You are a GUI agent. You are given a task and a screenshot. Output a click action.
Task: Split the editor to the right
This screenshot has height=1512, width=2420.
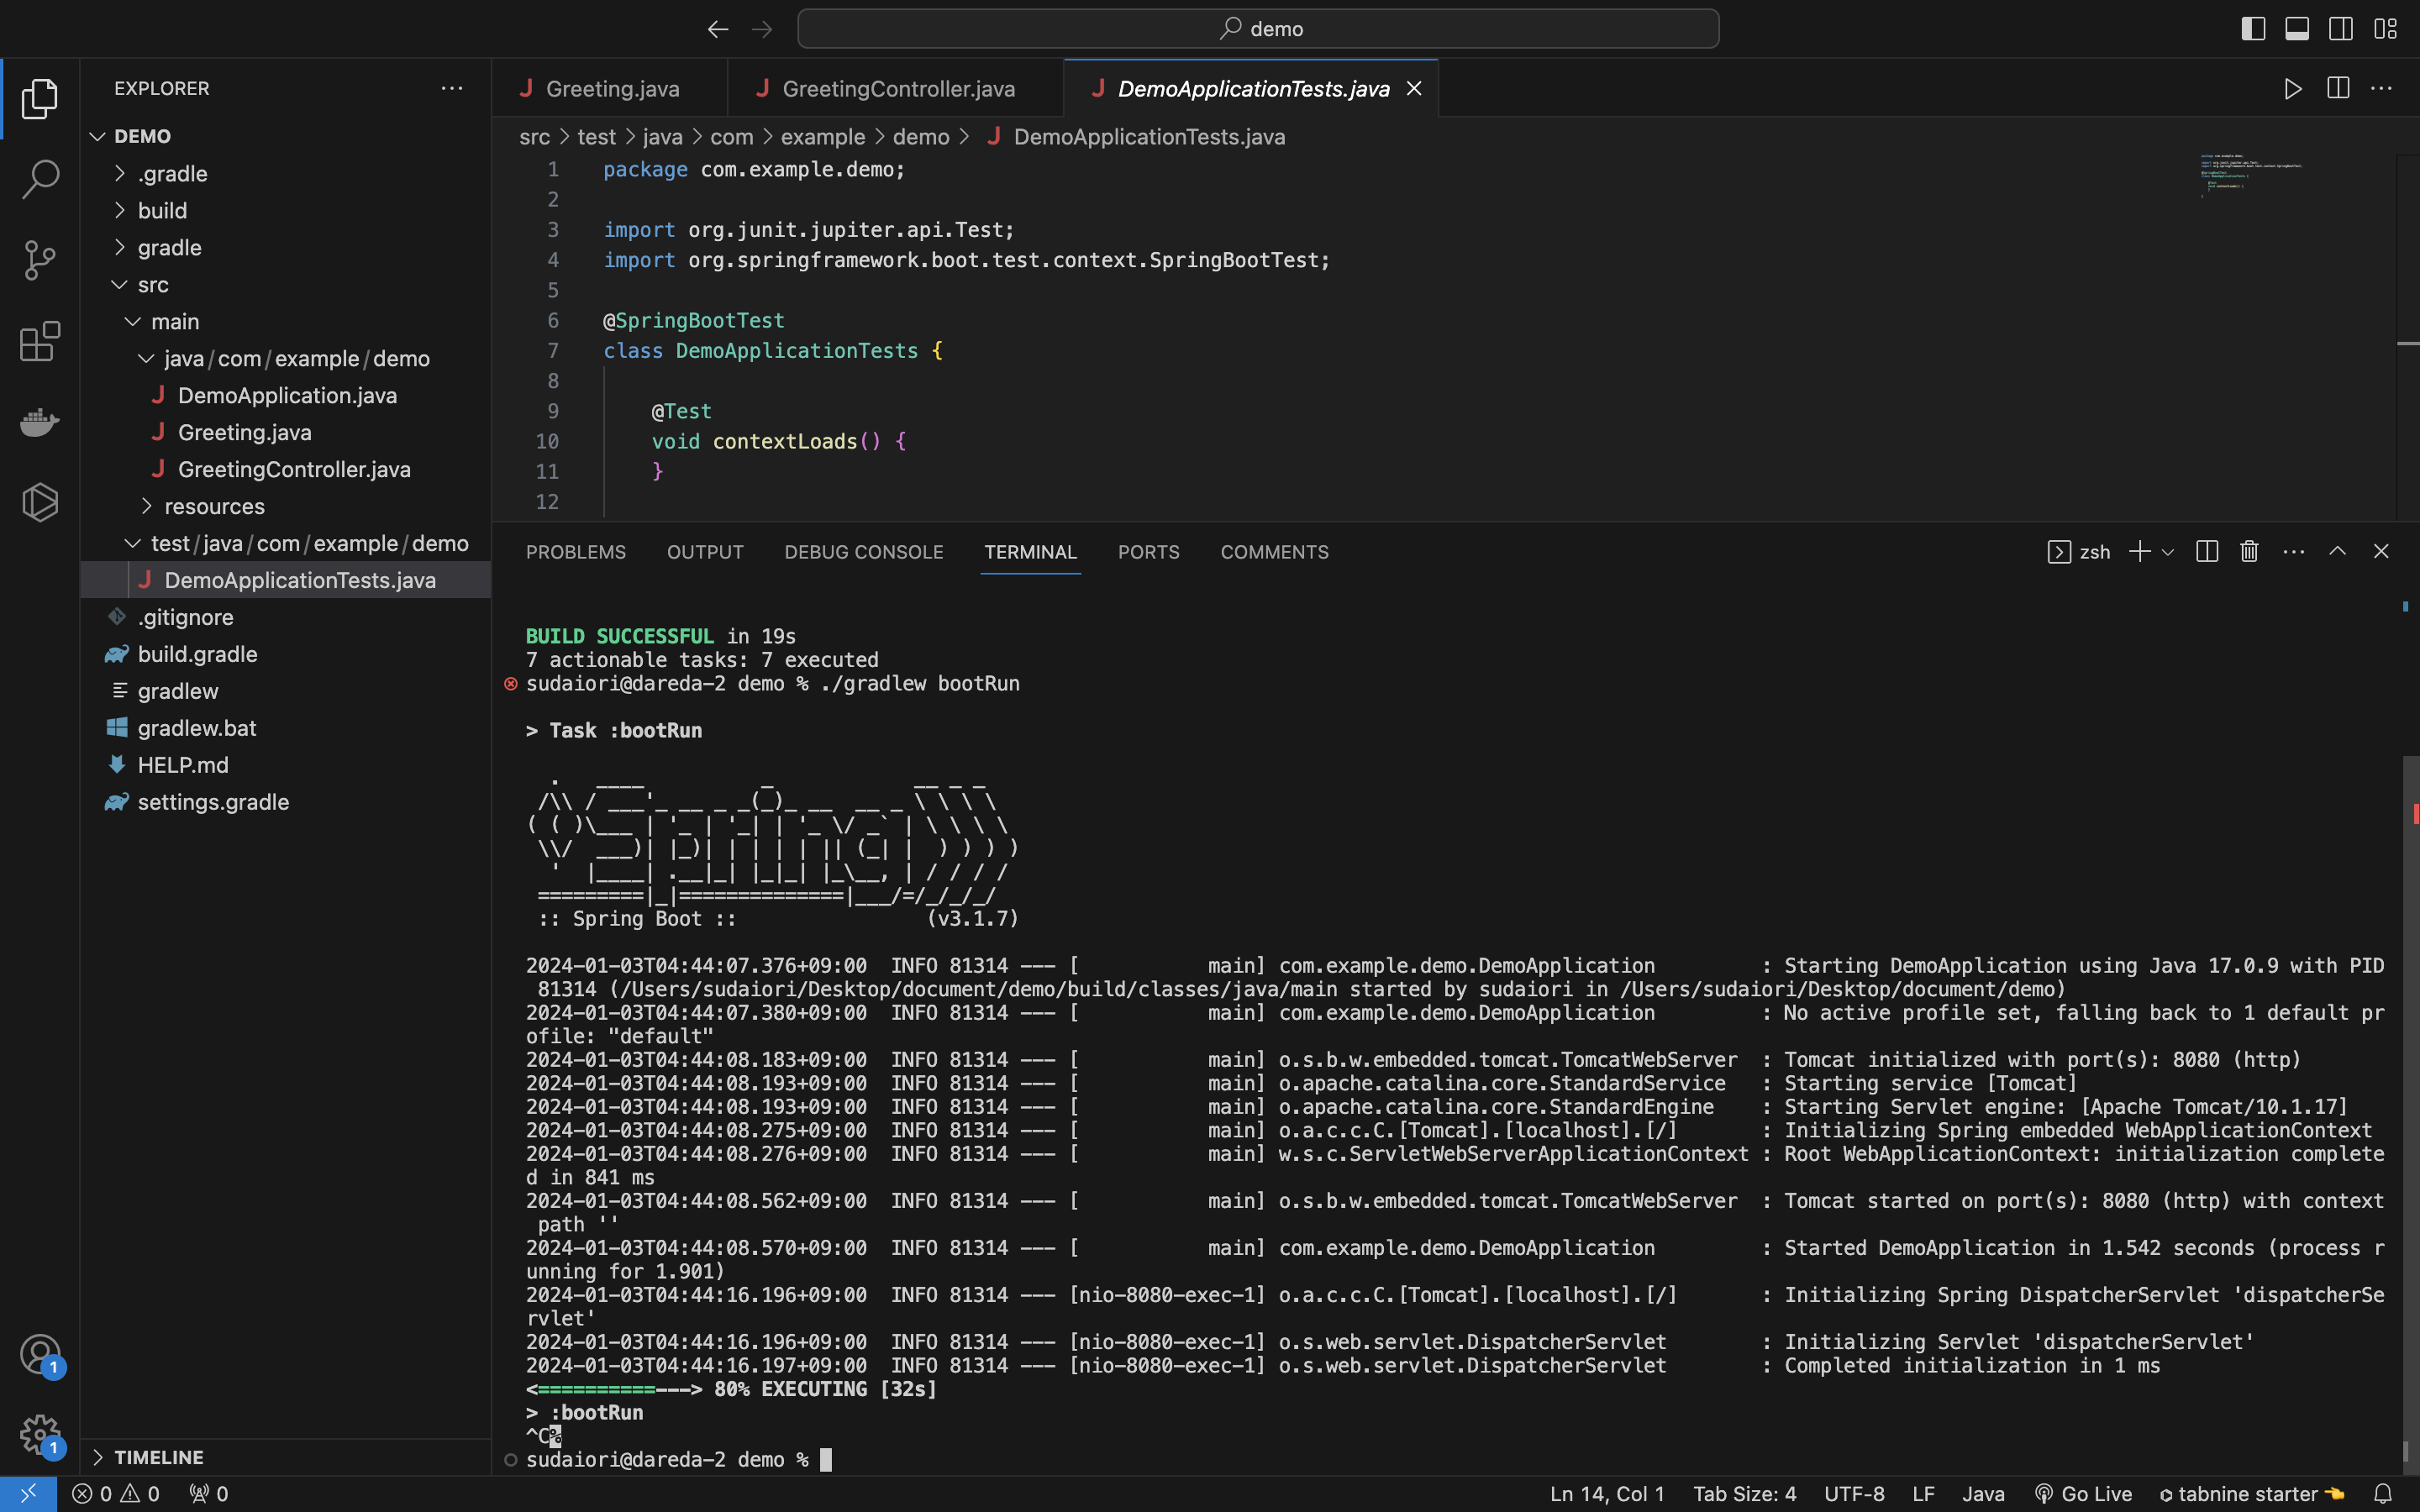(2337, 88)
